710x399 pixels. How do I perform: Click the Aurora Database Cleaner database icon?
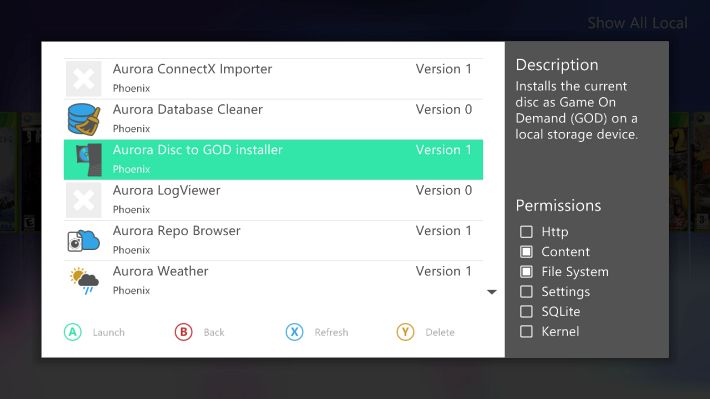click(84, 119)
